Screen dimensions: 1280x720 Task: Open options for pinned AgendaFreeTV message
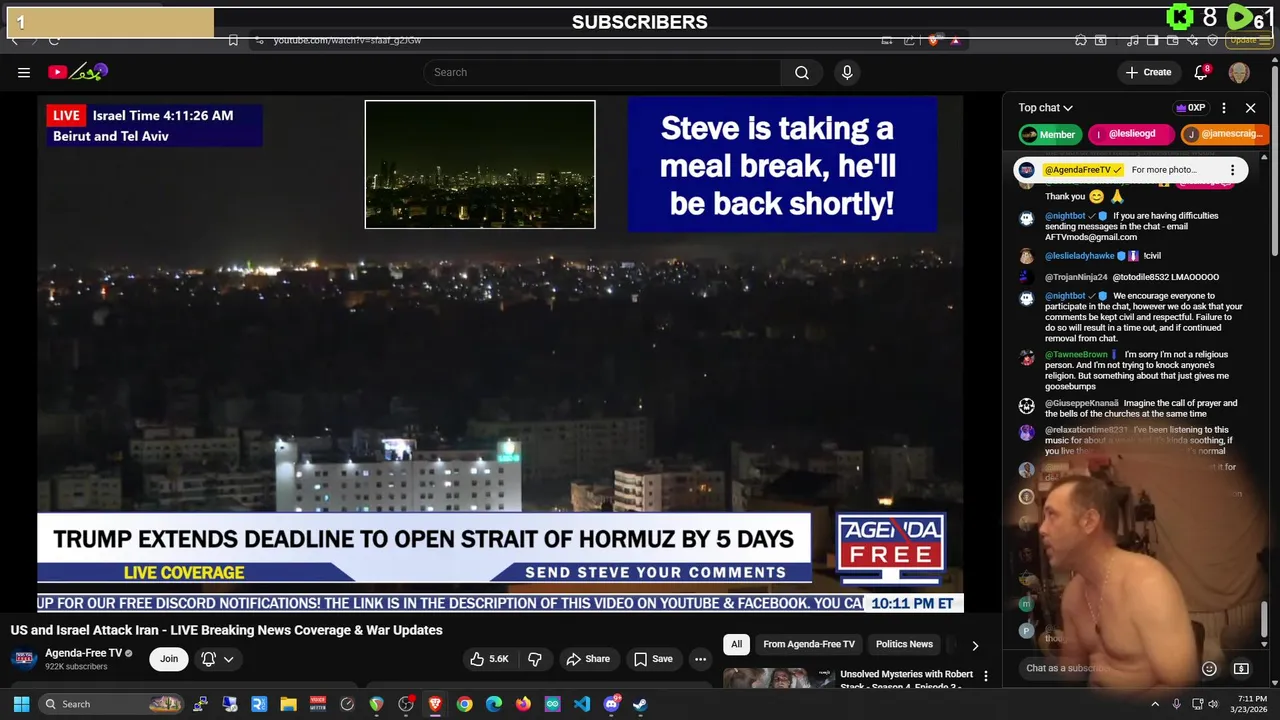1232,170
